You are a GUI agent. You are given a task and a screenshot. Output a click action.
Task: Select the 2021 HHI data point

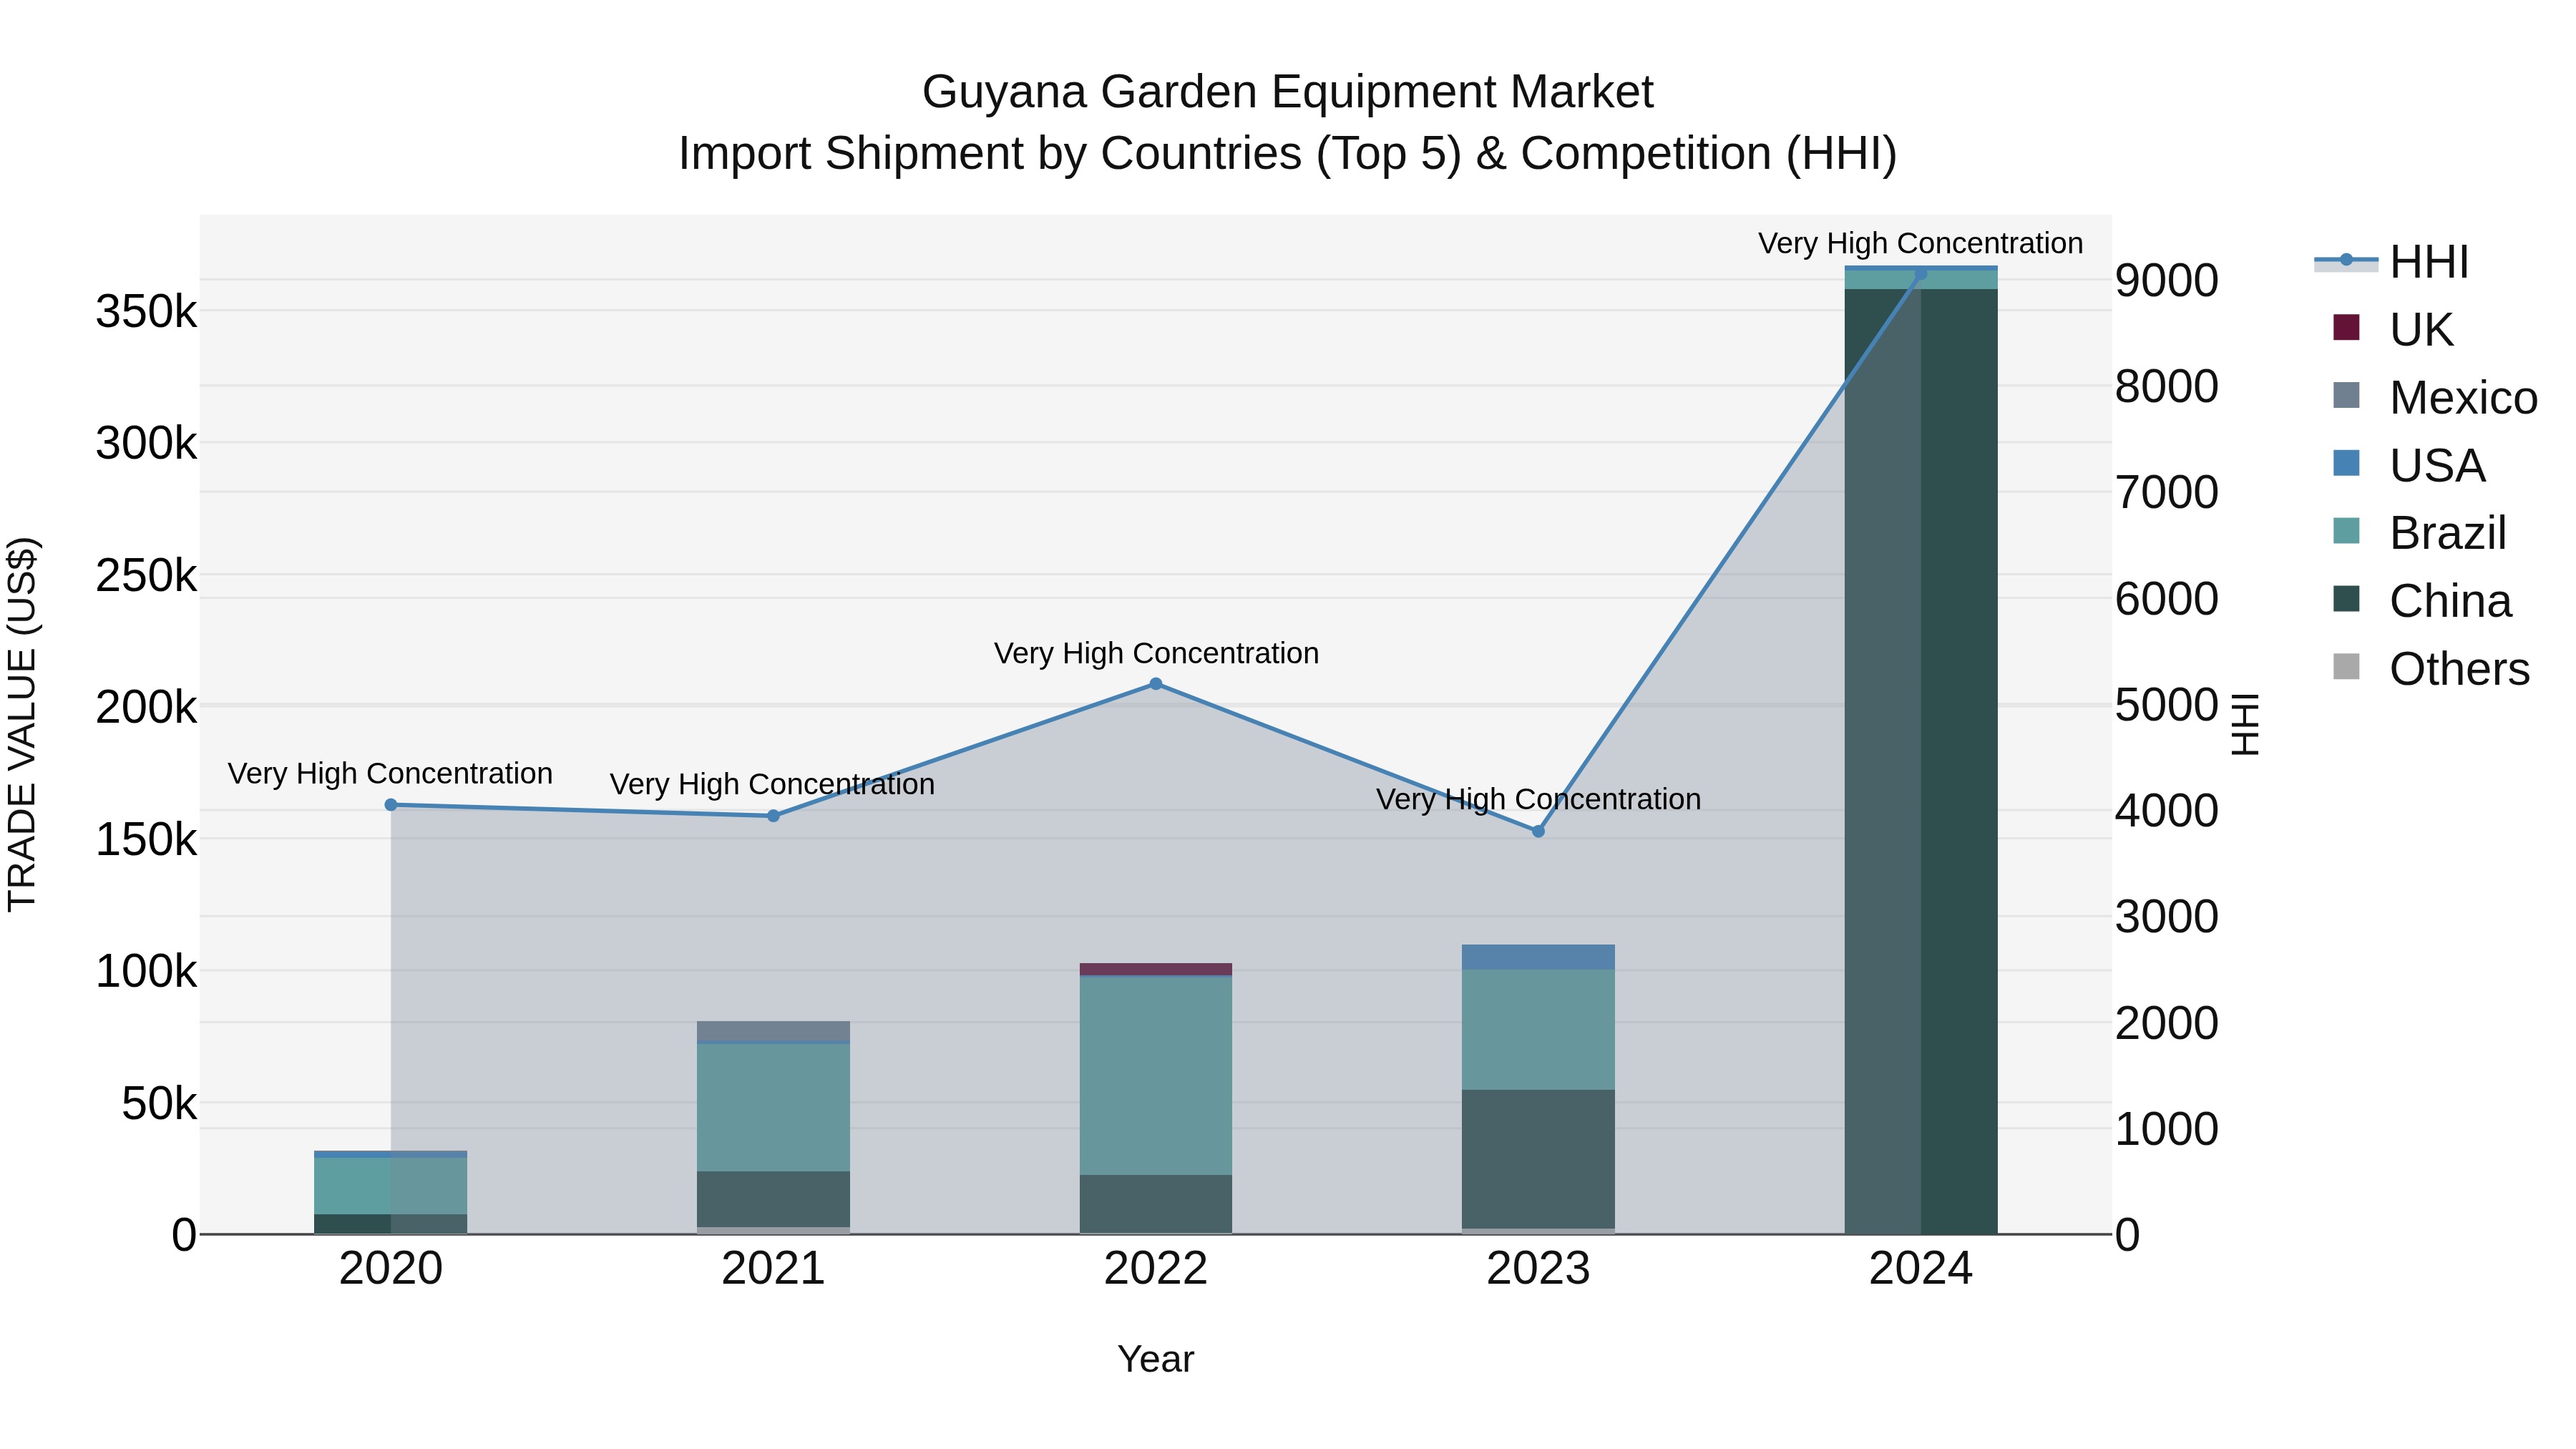pyautogui.click(x=773, y=816)
